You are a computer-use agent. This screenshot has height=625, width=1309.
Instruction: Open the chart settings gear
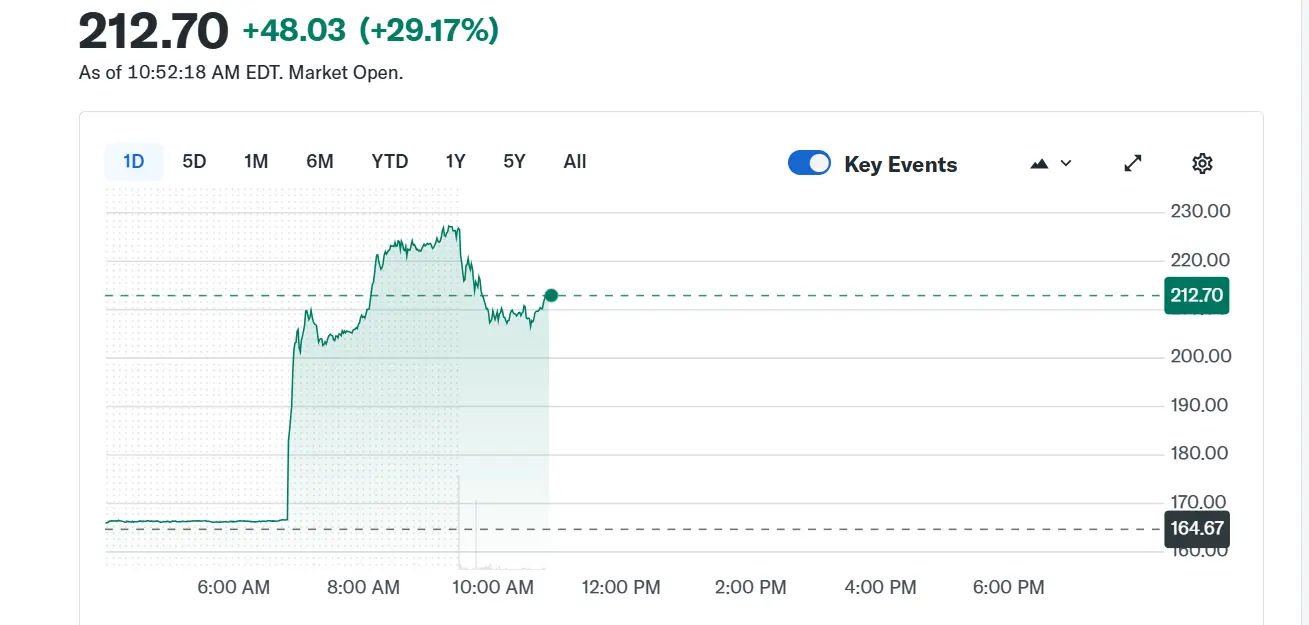1202,164
